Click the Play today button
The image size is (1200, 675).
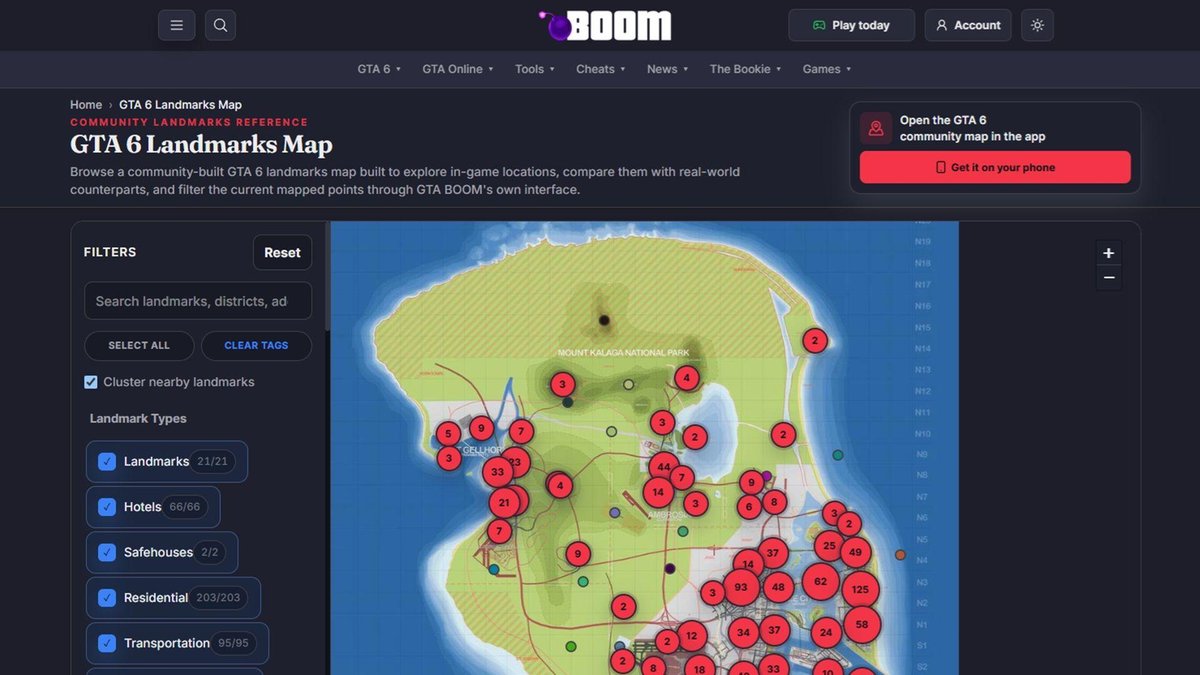[851, 25]
